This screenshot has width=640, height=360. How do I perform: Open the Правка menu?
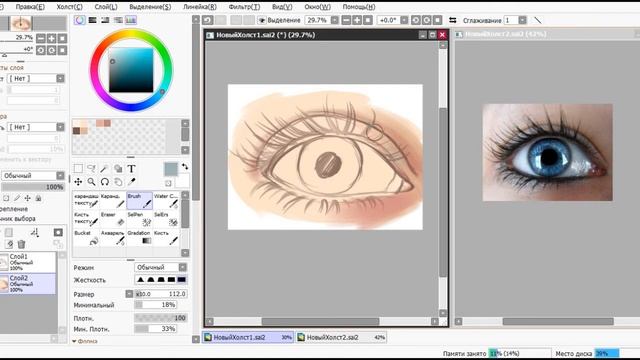click(x=30, y=7)
